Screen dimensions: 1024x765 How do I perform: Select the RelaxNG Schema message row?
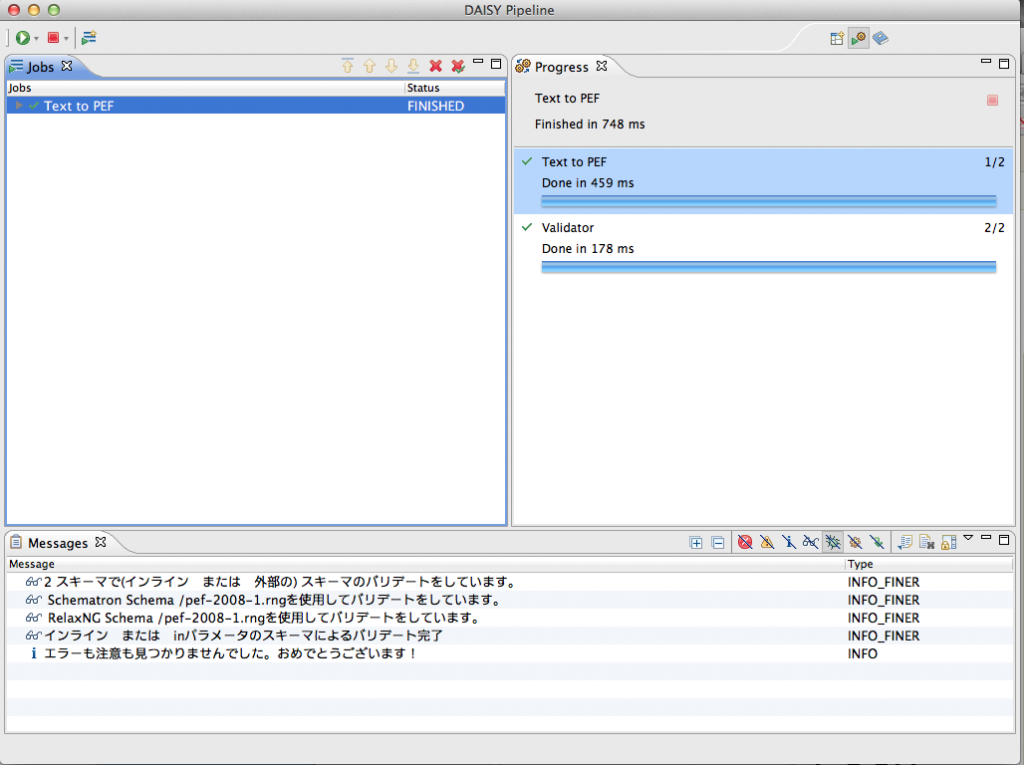pos(509,618)
